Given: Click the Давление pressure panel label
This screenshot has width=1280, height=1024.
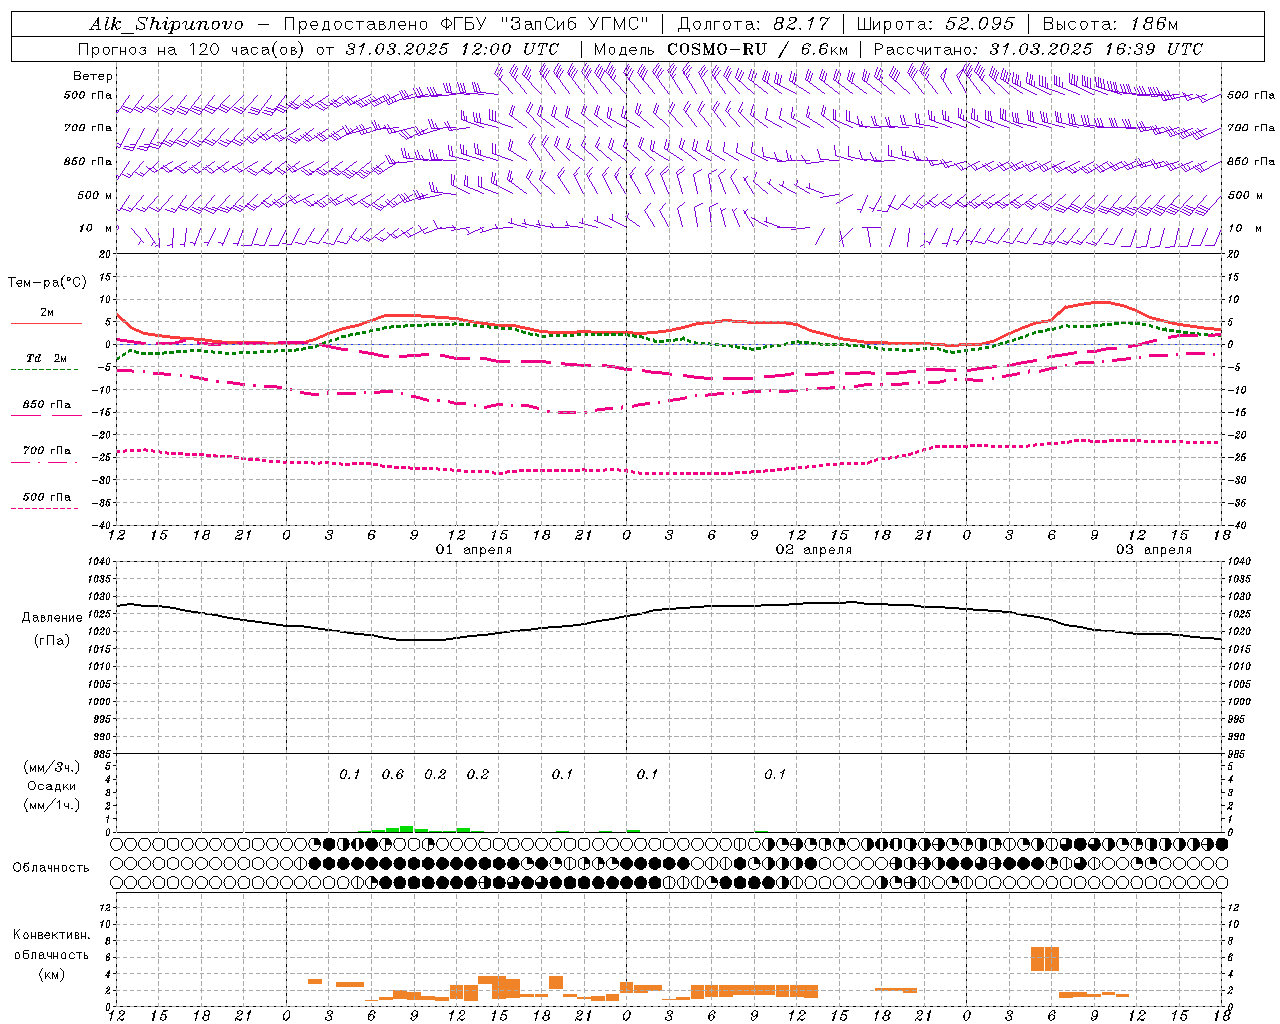Looking at the screenshot, I should click(52, 618).
